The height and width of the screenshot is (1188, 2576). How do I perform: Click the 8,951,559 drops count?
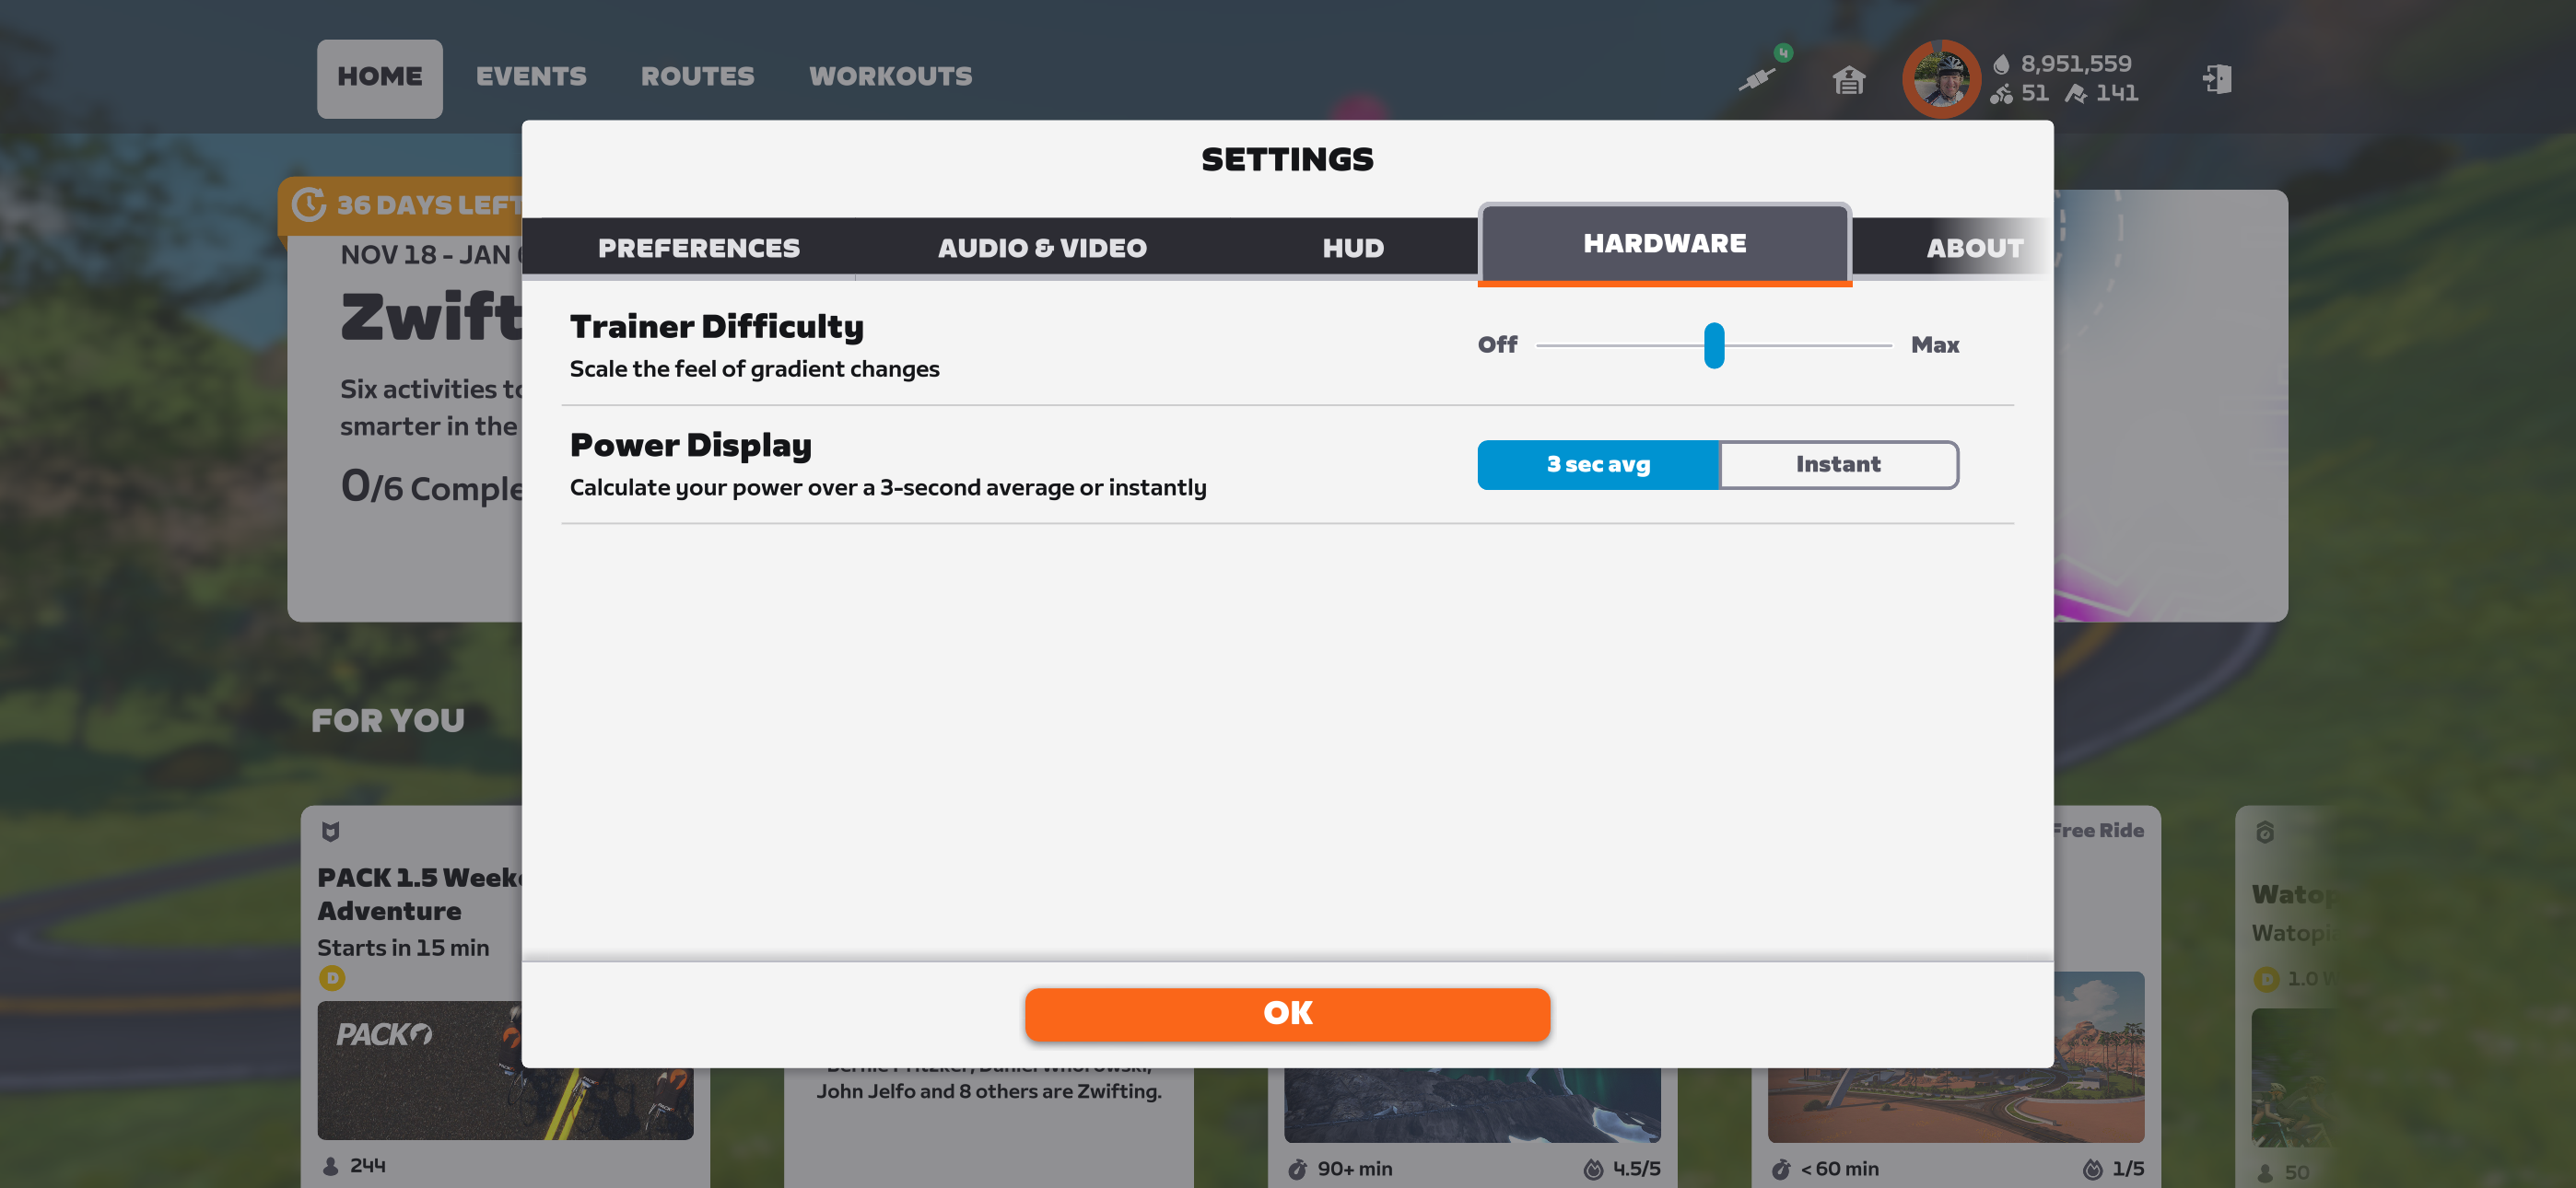(2076, 64)
